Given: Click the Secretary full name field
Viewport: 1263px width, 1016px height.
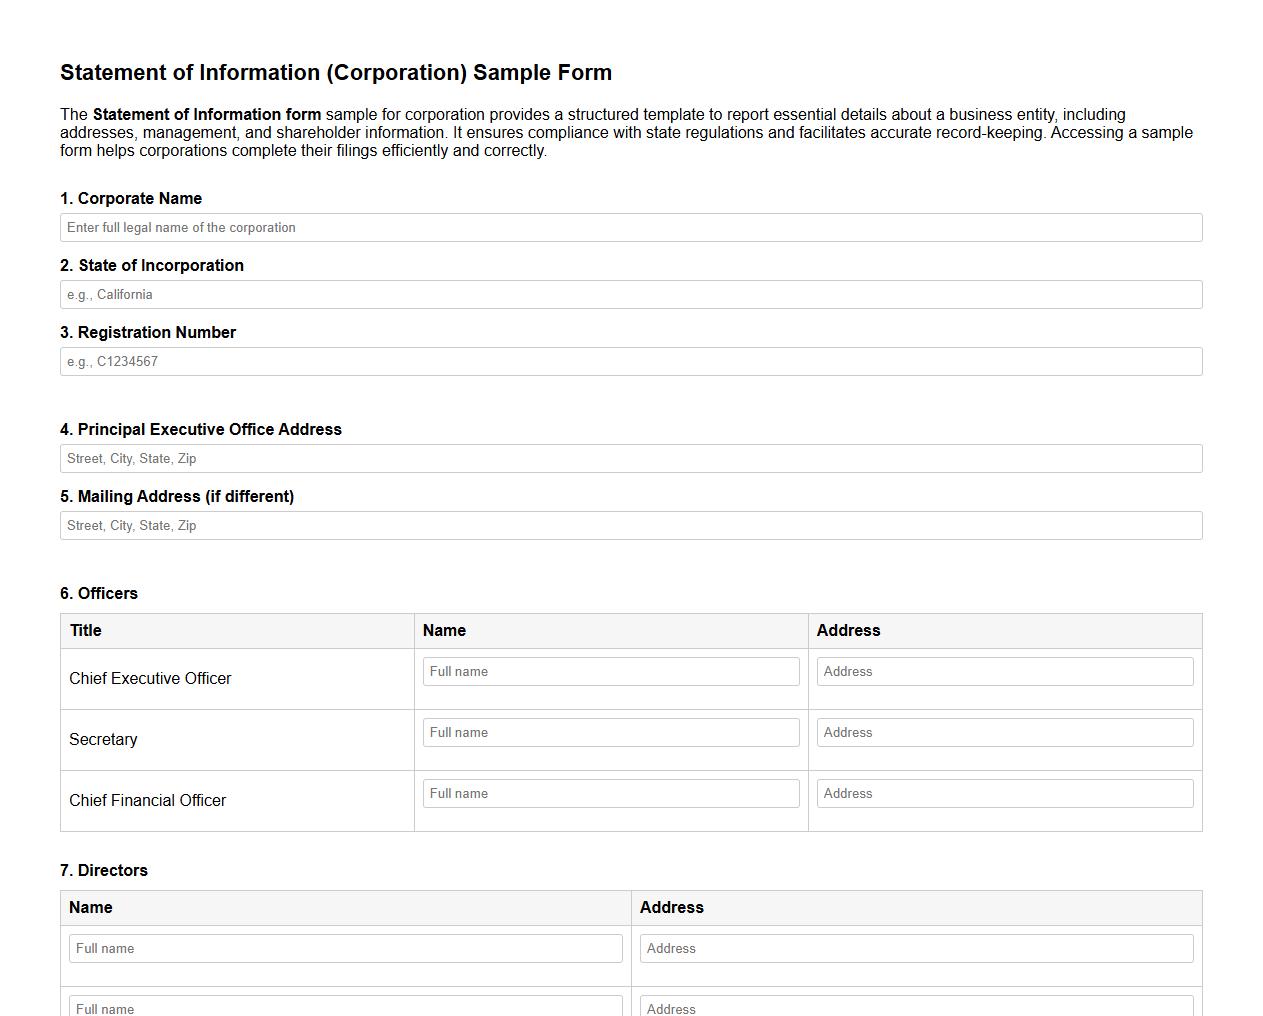Looking at the screenshot, I should point(611,732).
